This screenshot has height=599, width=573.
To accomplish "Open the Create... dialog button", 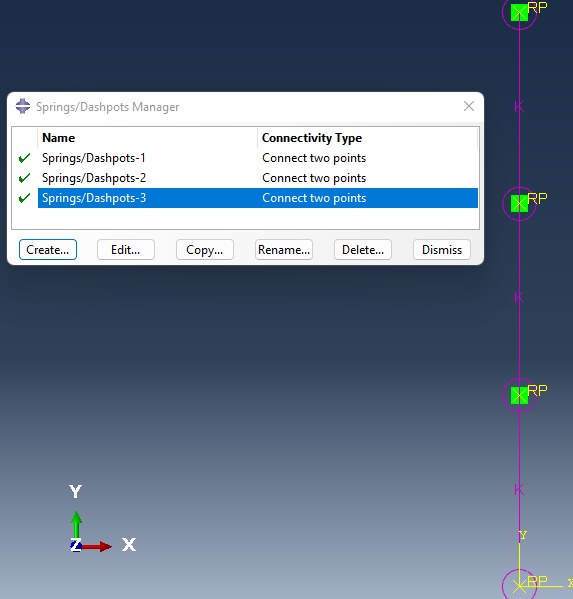I will click(48, 249).
